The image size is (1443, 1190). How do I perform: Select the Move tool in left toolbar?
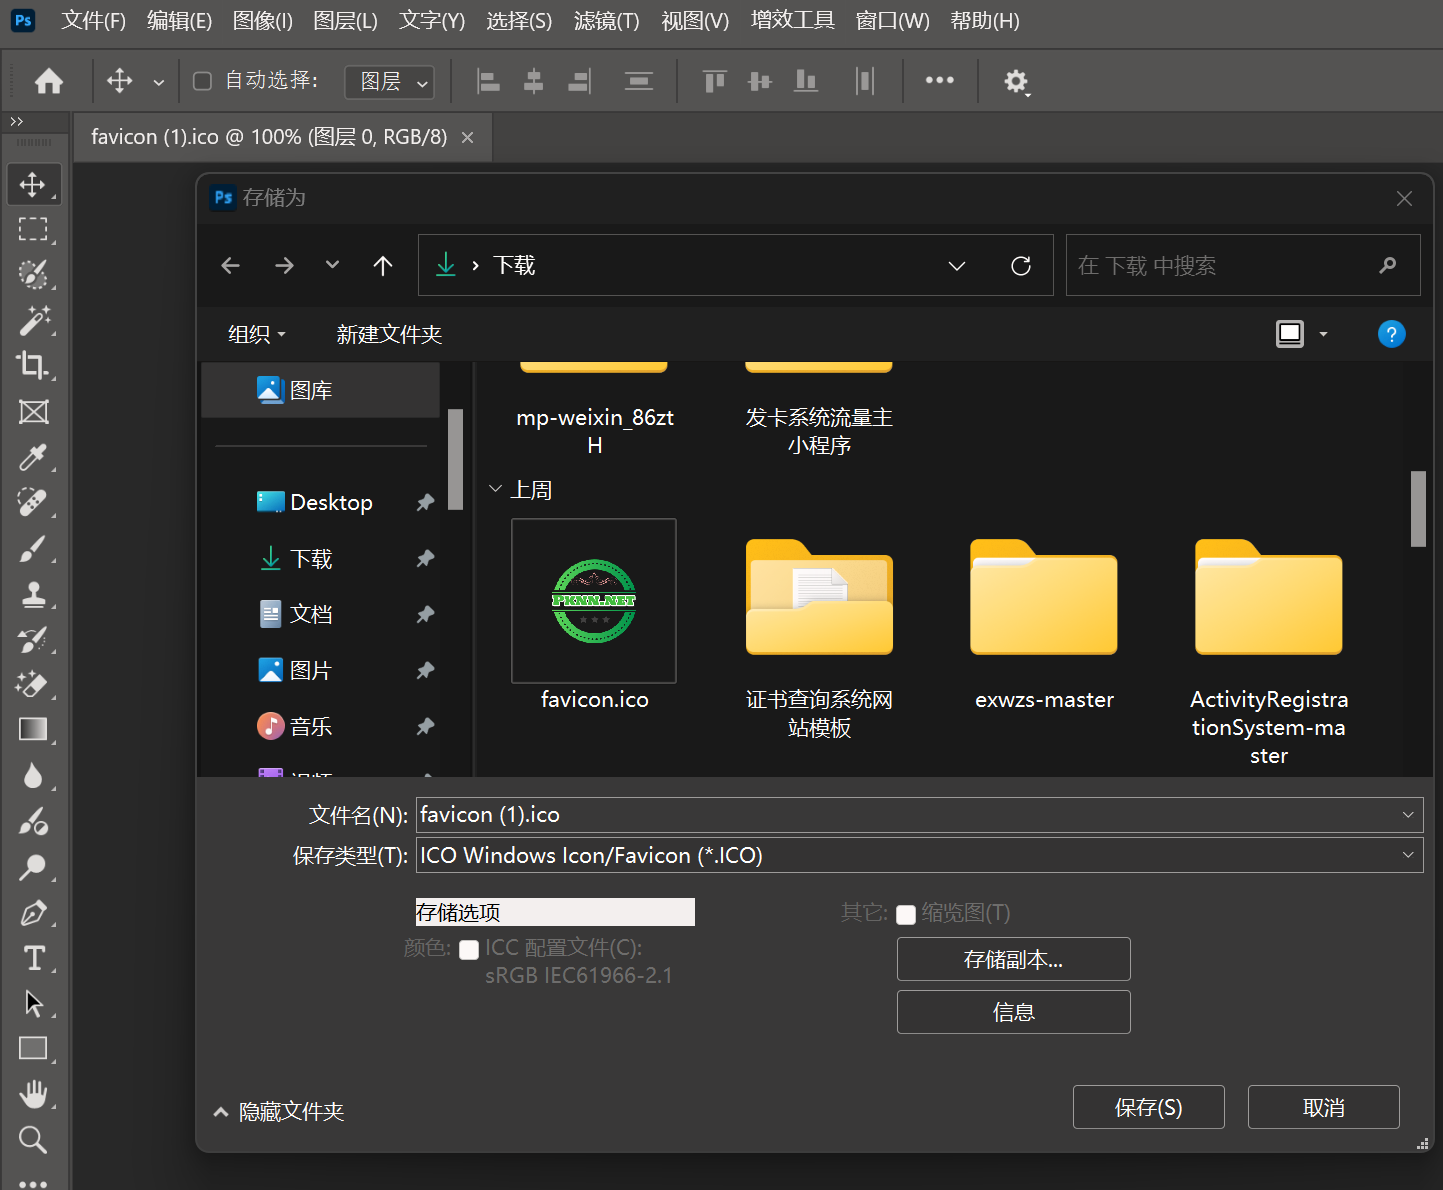33,185
